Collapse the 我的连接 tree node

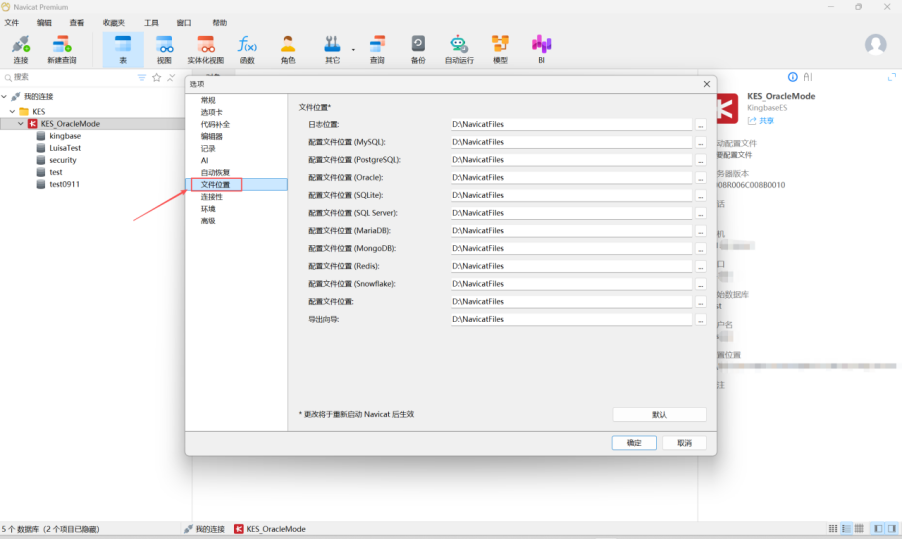[5, 97]
